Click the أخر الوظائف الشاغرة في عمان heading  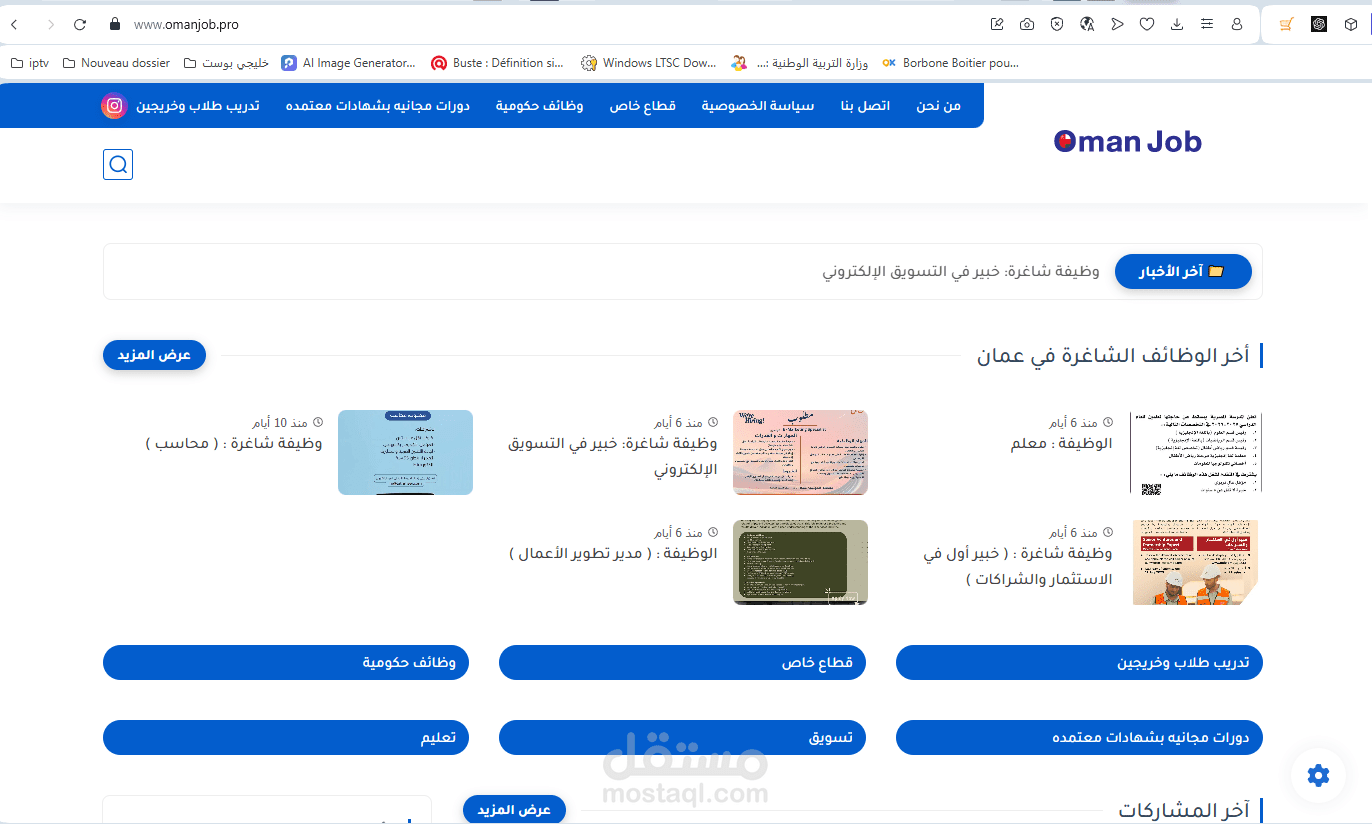1113,355
